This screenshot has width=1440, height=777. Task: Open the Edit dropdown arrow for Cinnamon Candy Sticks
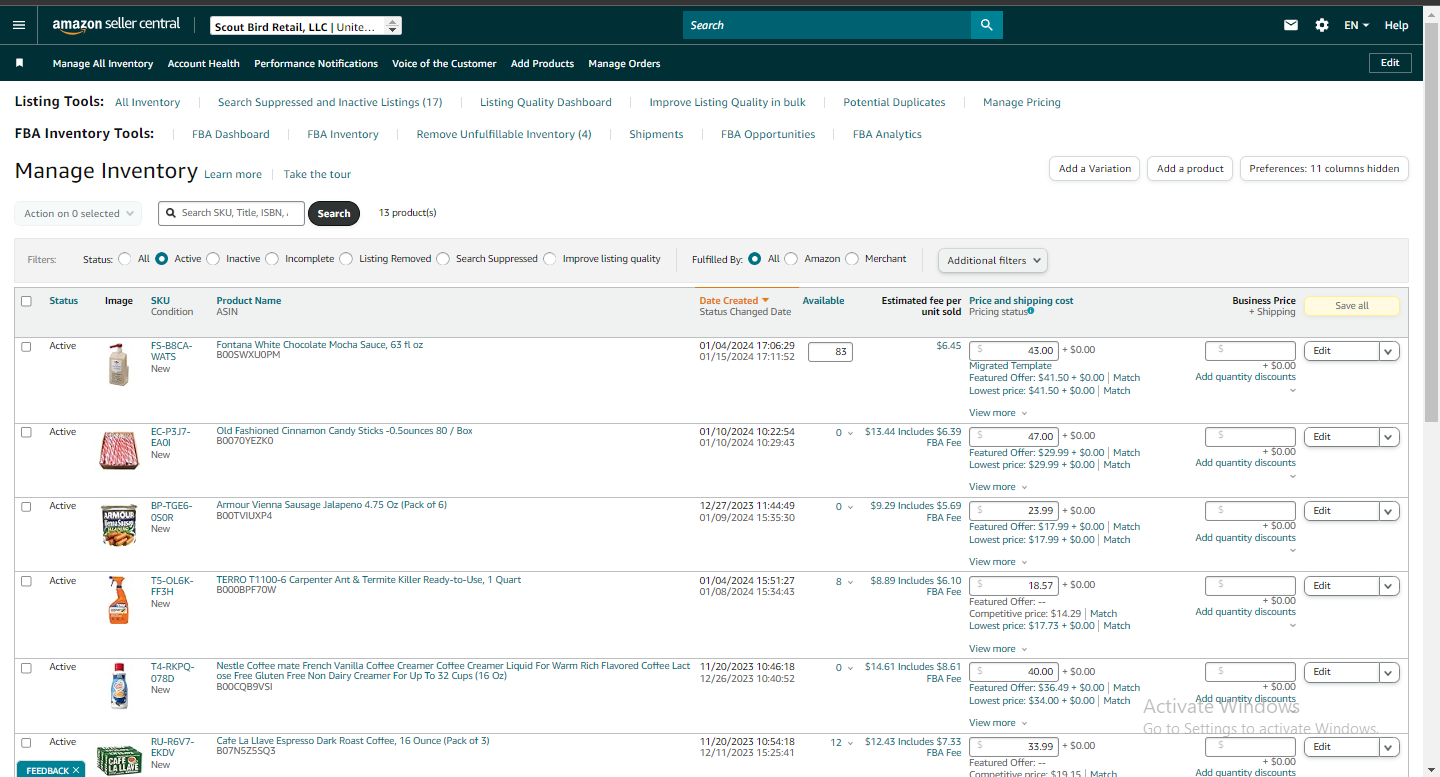[x=1388, y=437]
